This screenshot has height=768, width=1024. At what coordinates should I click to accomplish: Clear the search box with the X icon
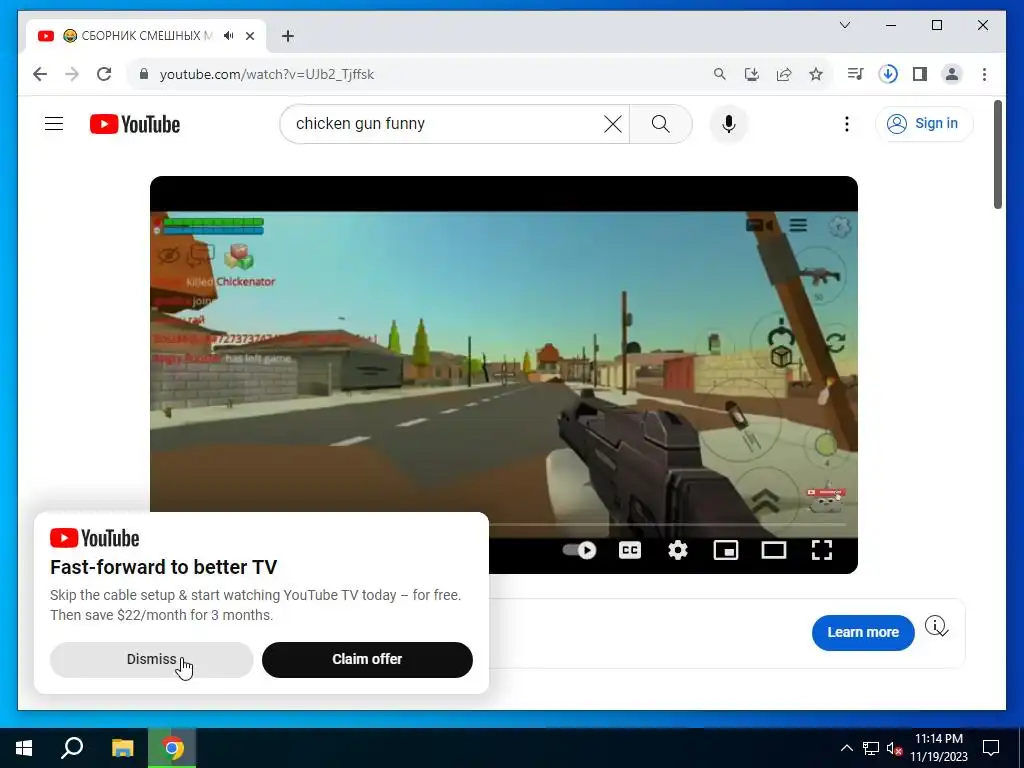pyautogui.click(x=613, y=123)
